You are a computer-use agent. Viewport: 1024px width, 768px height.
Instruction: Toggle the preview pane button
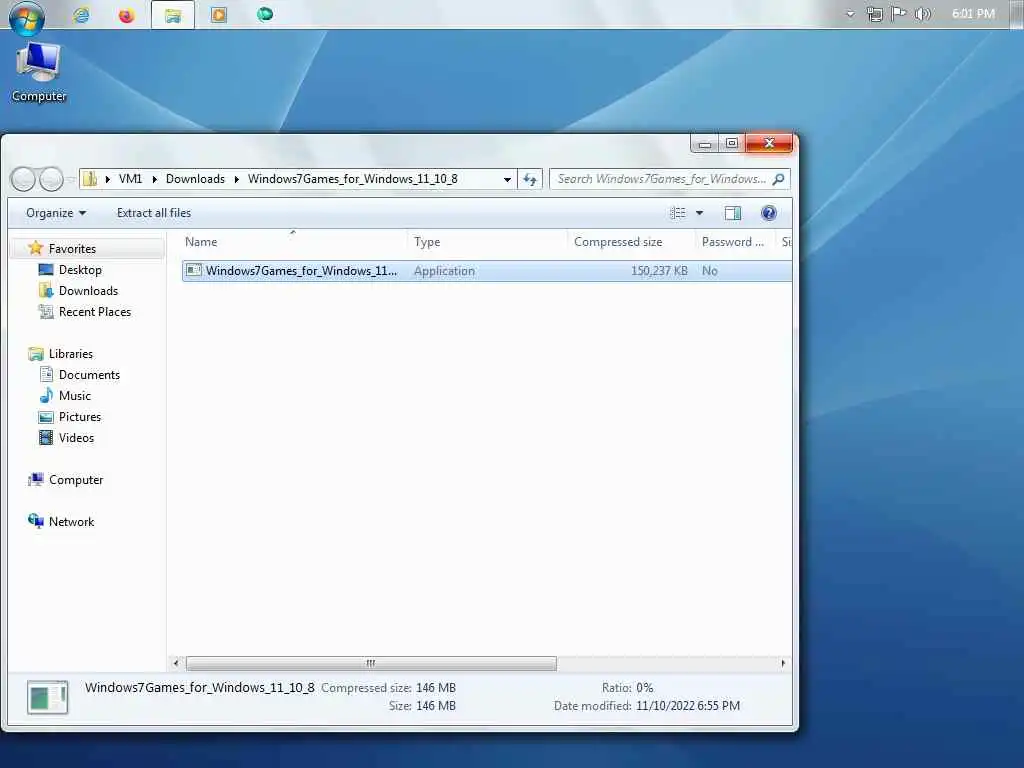[x=733, y=213]
